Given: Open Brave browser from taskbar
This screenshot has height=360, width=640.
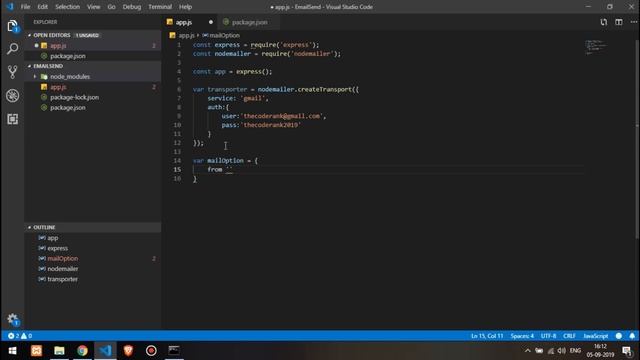Looking at the screenshot, I should [x=128, y=351].
